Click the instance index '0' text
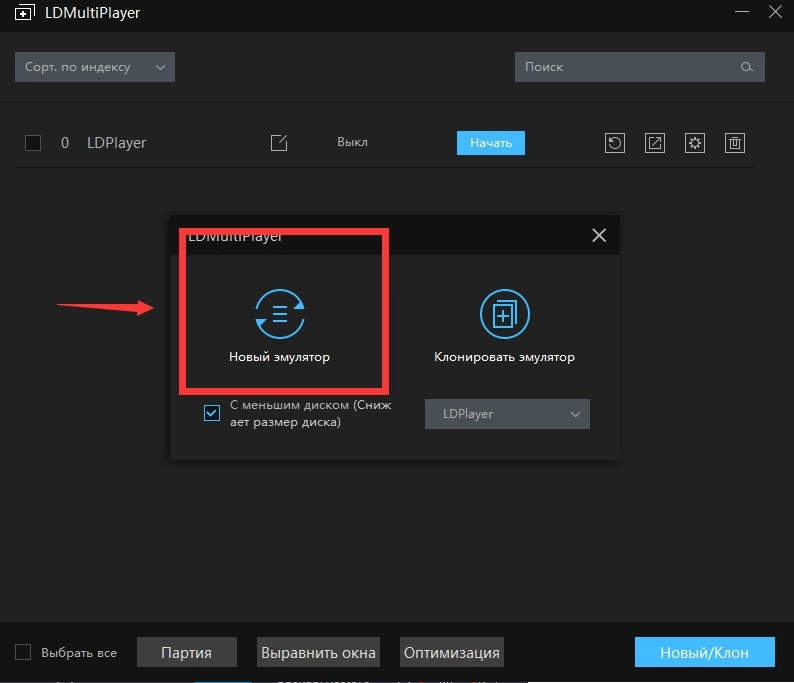The width and height of the screenshot is (794, 683). [65, 143]
